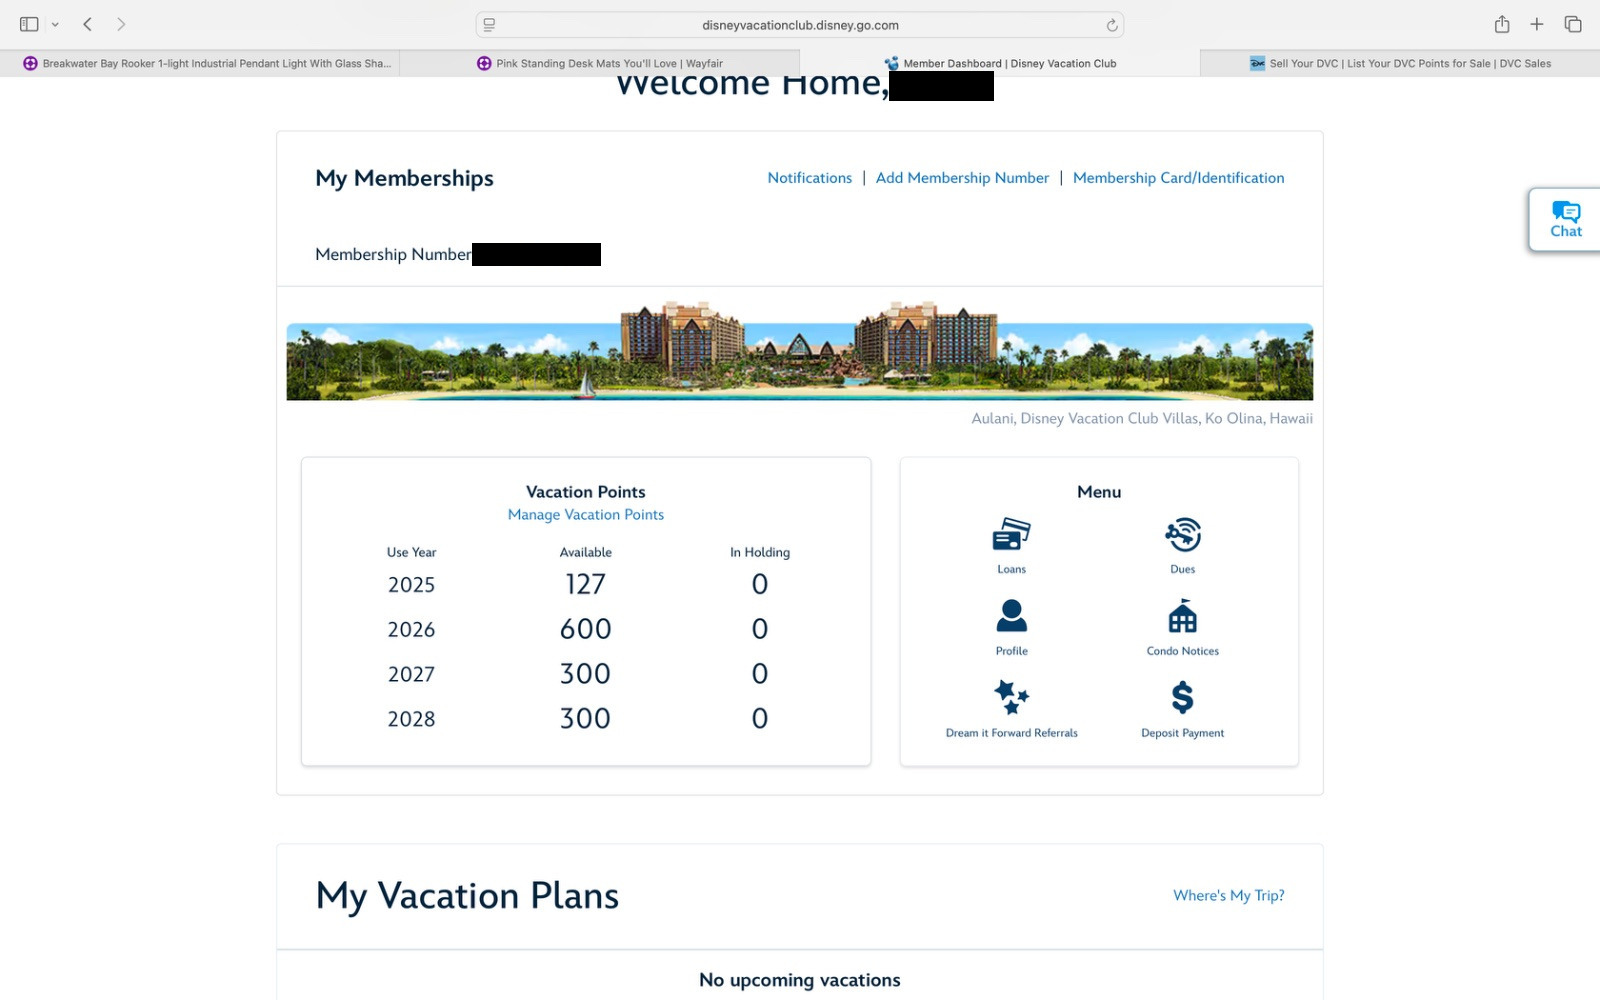
Task: Click the 2025 available points value 127
Action: [x=586, y=584]
